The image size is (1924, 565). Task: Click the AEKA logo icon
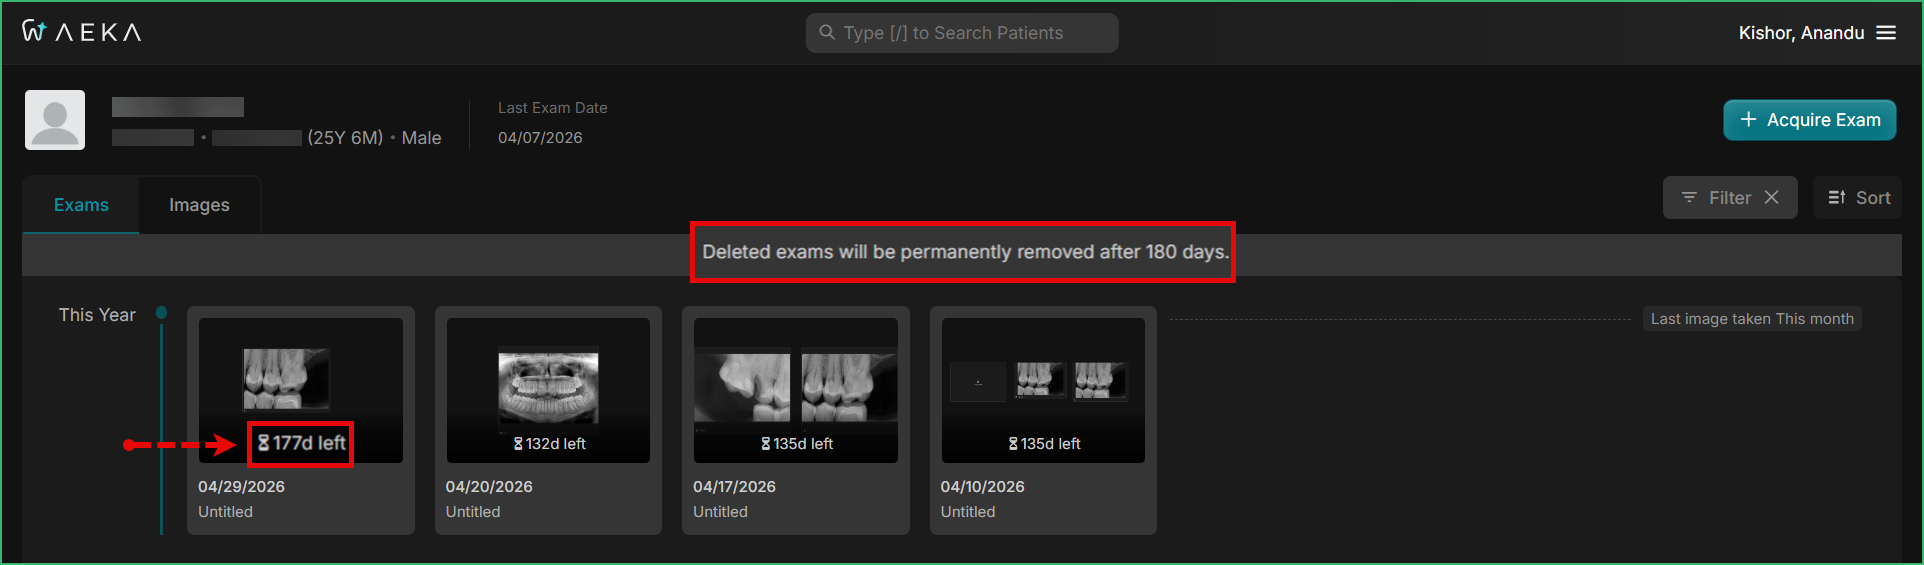pyautogui.click(x=35, y=31)
